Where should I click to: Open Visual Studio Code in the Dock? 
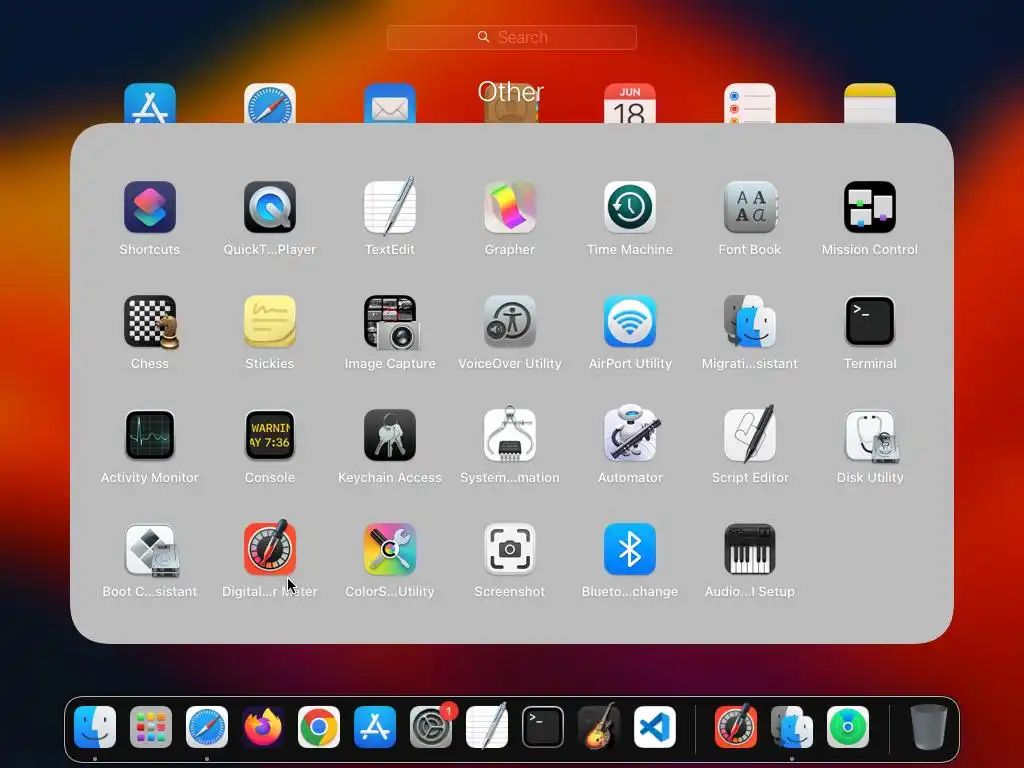coord(655,727)
